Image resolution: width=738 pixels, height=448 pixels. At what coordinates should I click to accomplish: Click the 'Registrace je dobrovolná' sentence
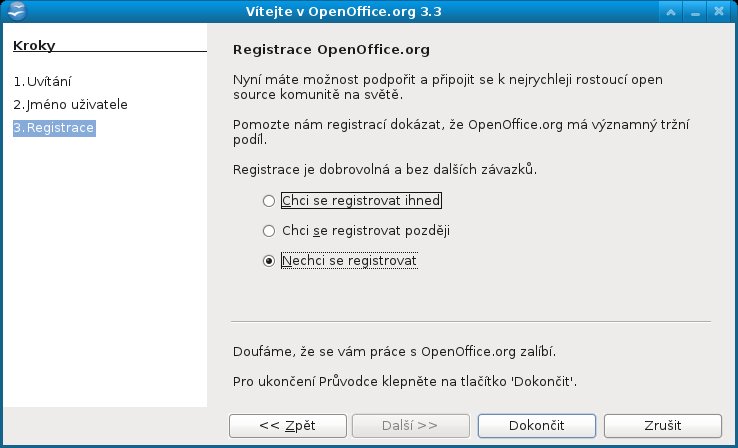pos(385,169)
